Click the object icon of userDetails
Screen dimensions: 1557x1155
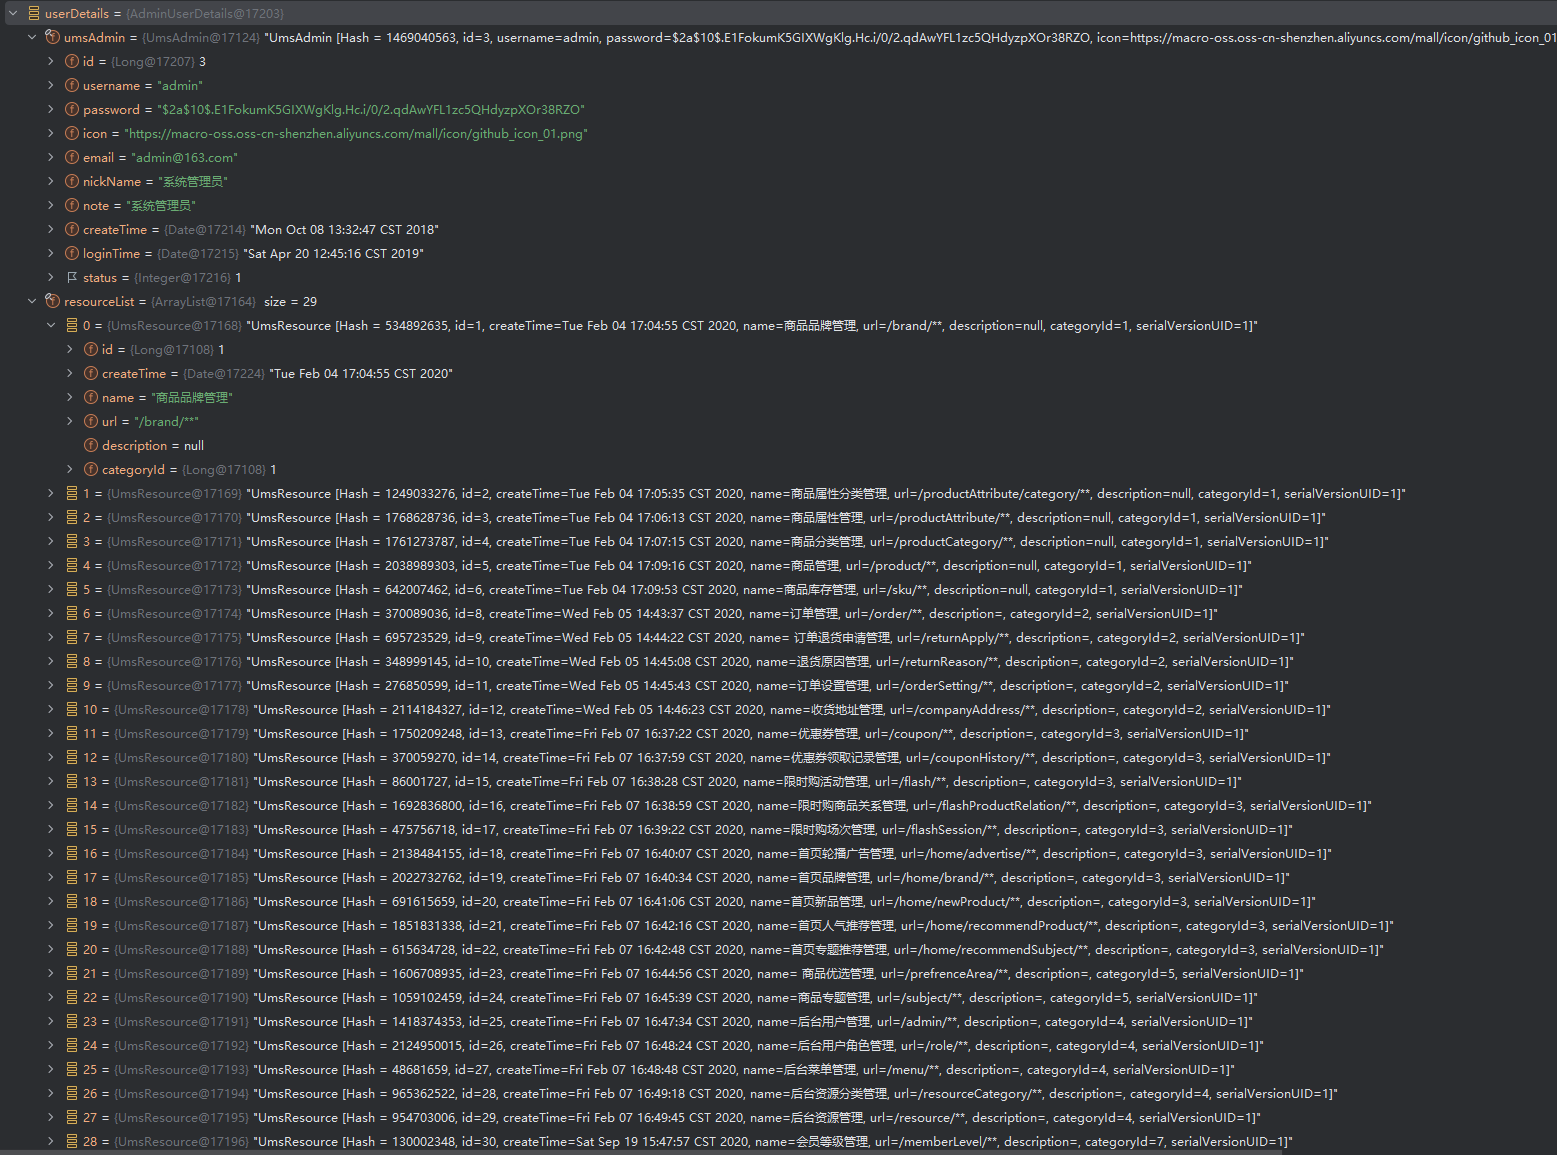click(34, 13)
